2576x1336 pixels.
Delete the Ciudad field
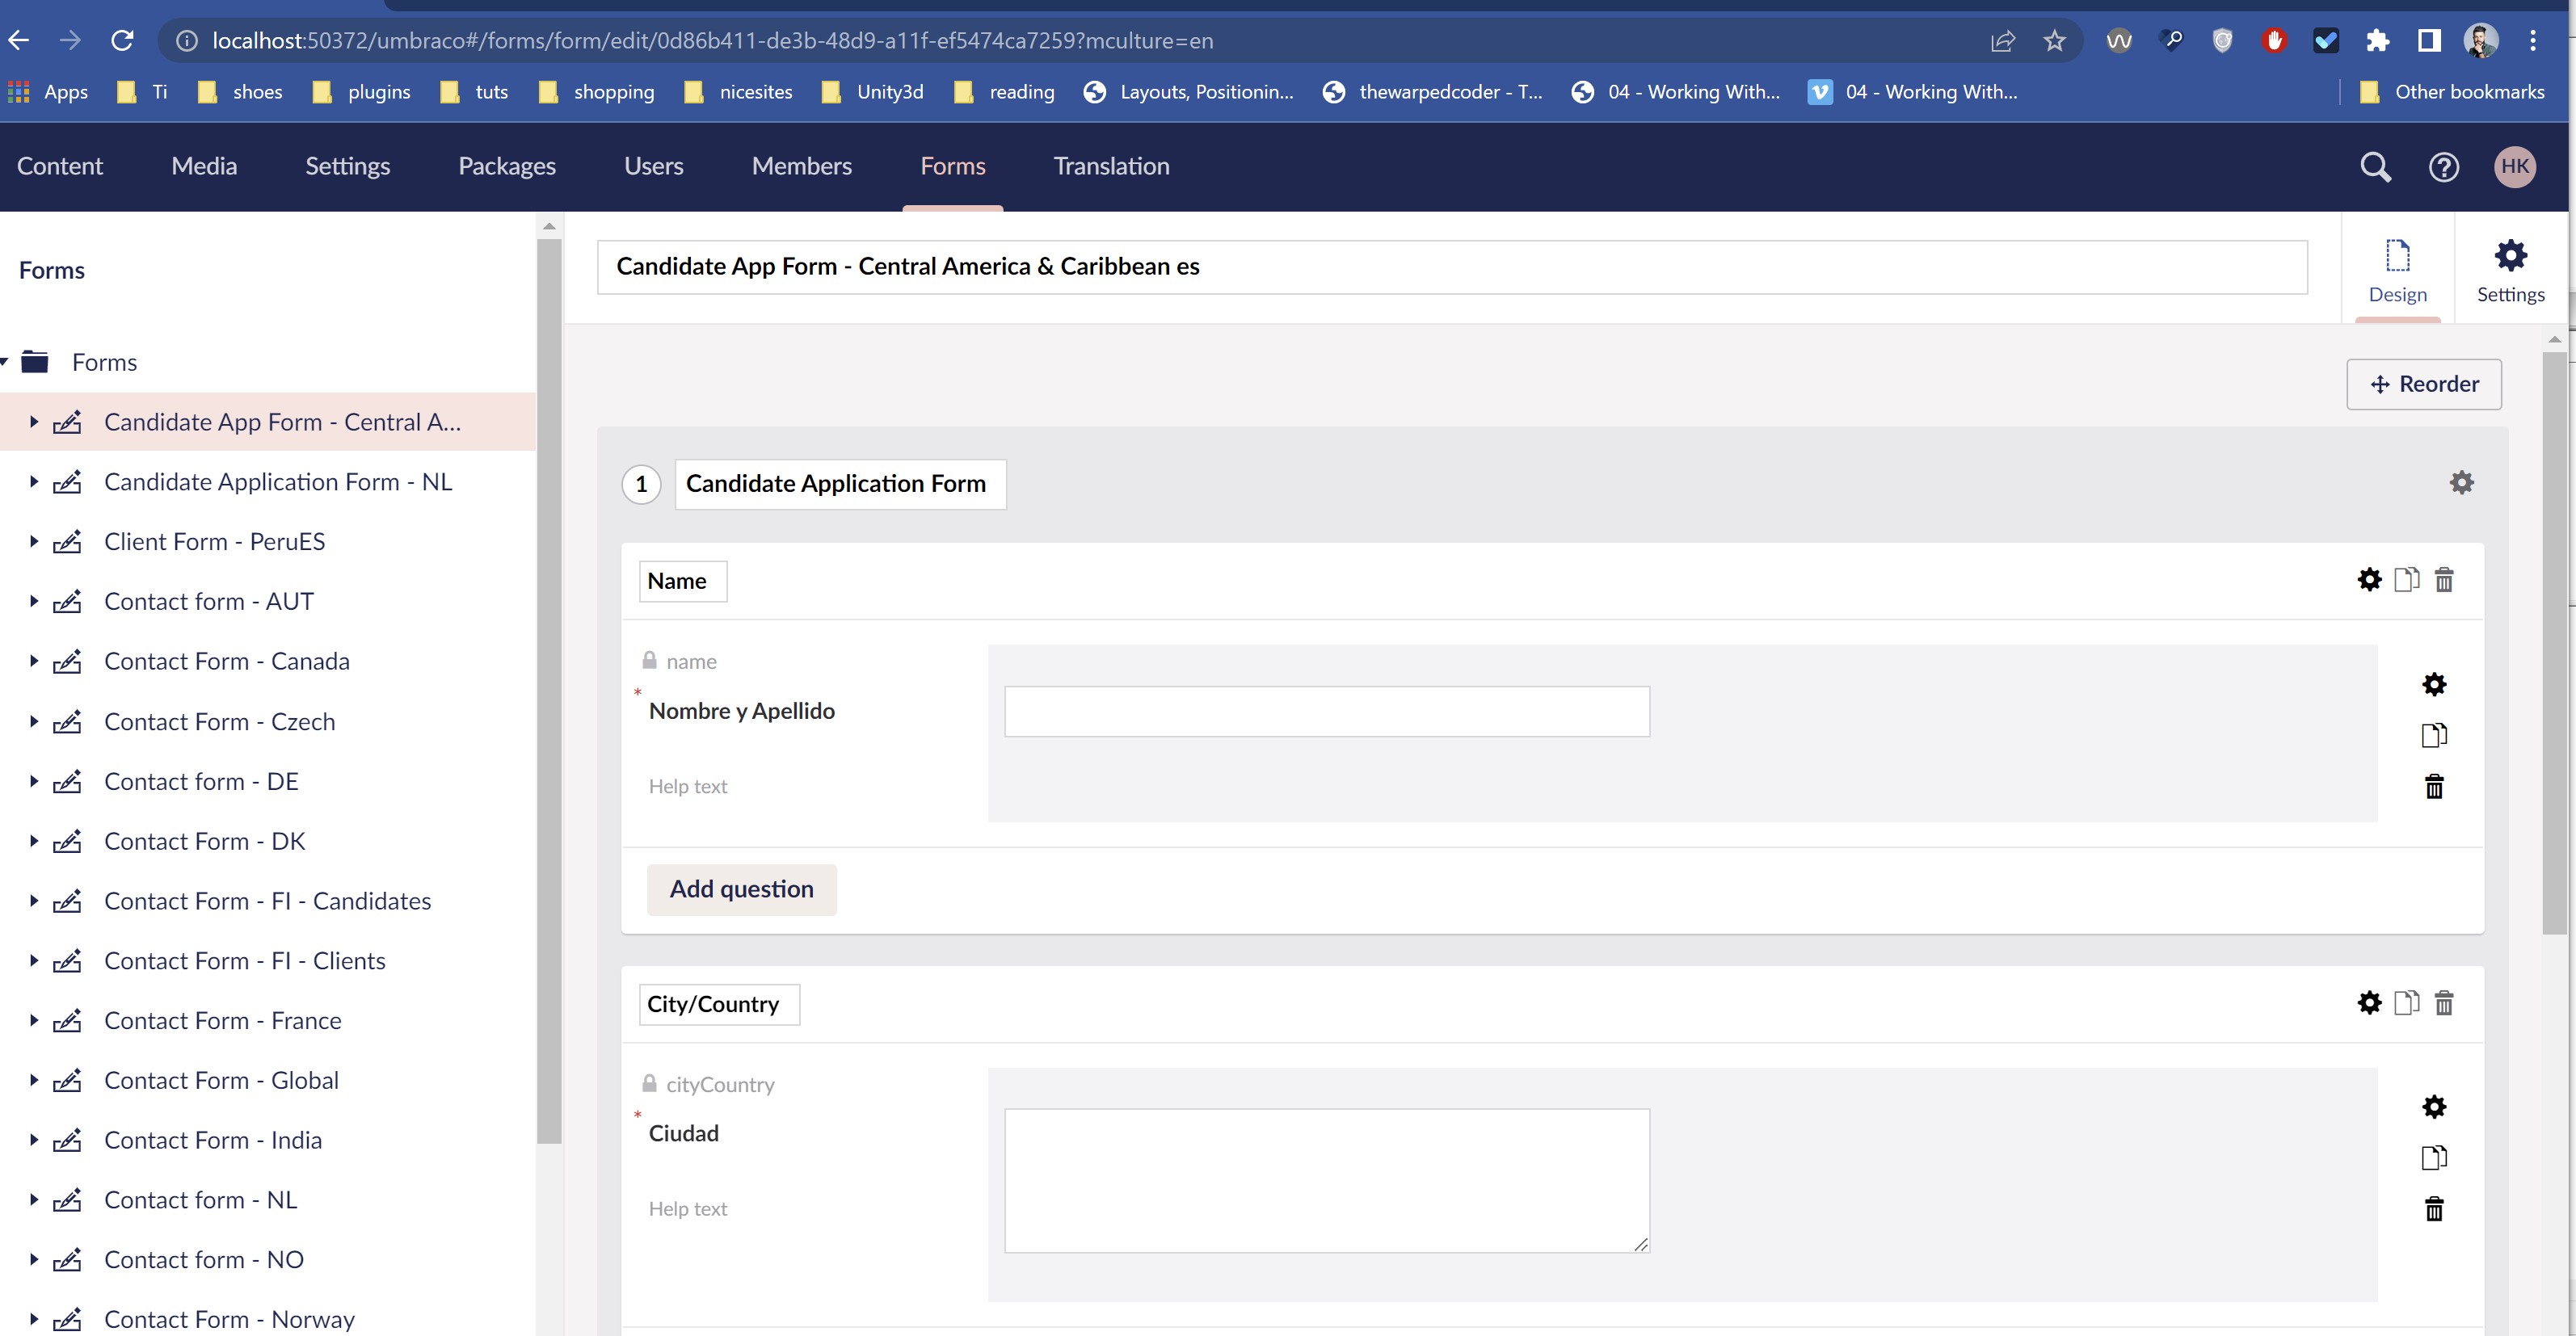2434,1210
